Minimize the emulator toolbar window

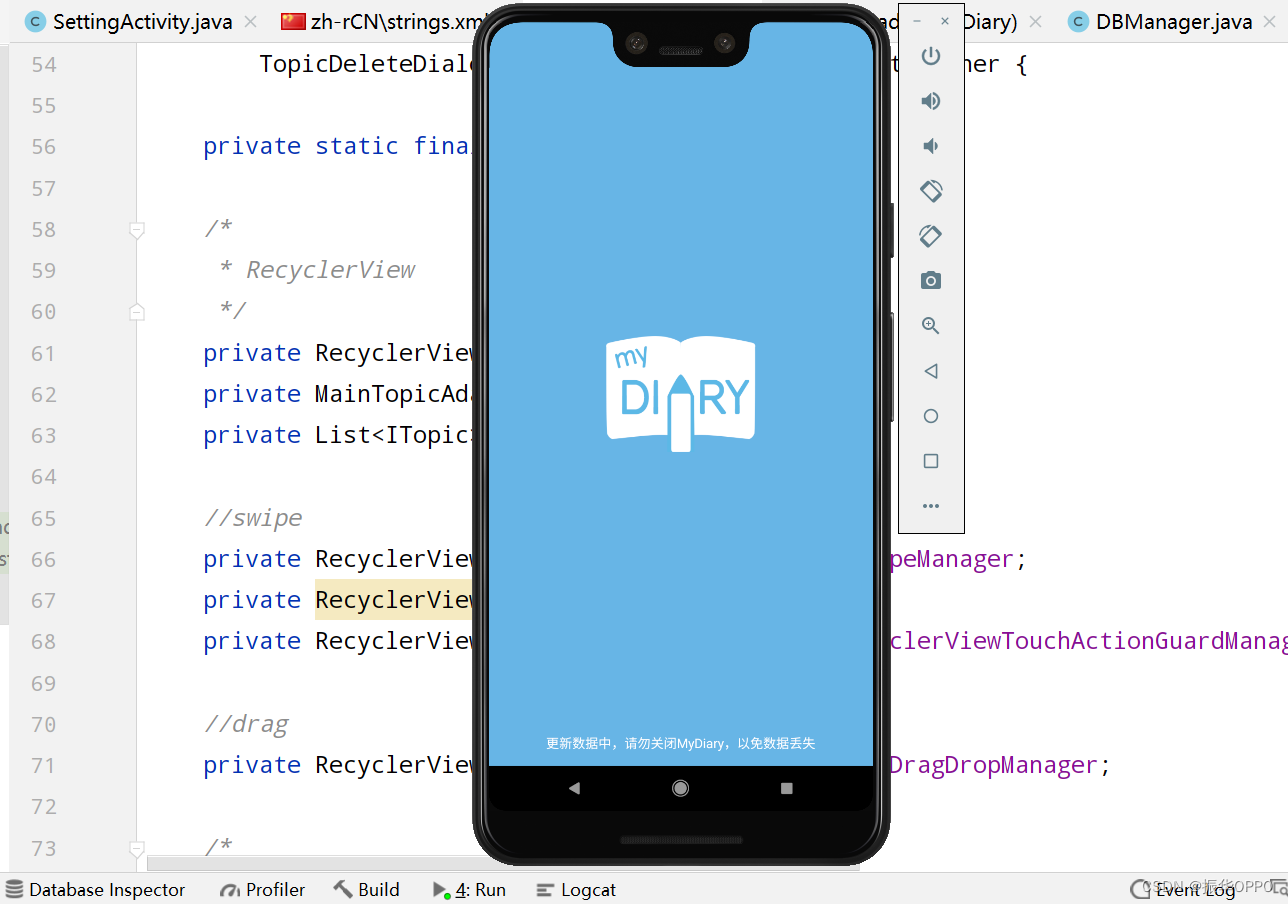click(917, 21)
